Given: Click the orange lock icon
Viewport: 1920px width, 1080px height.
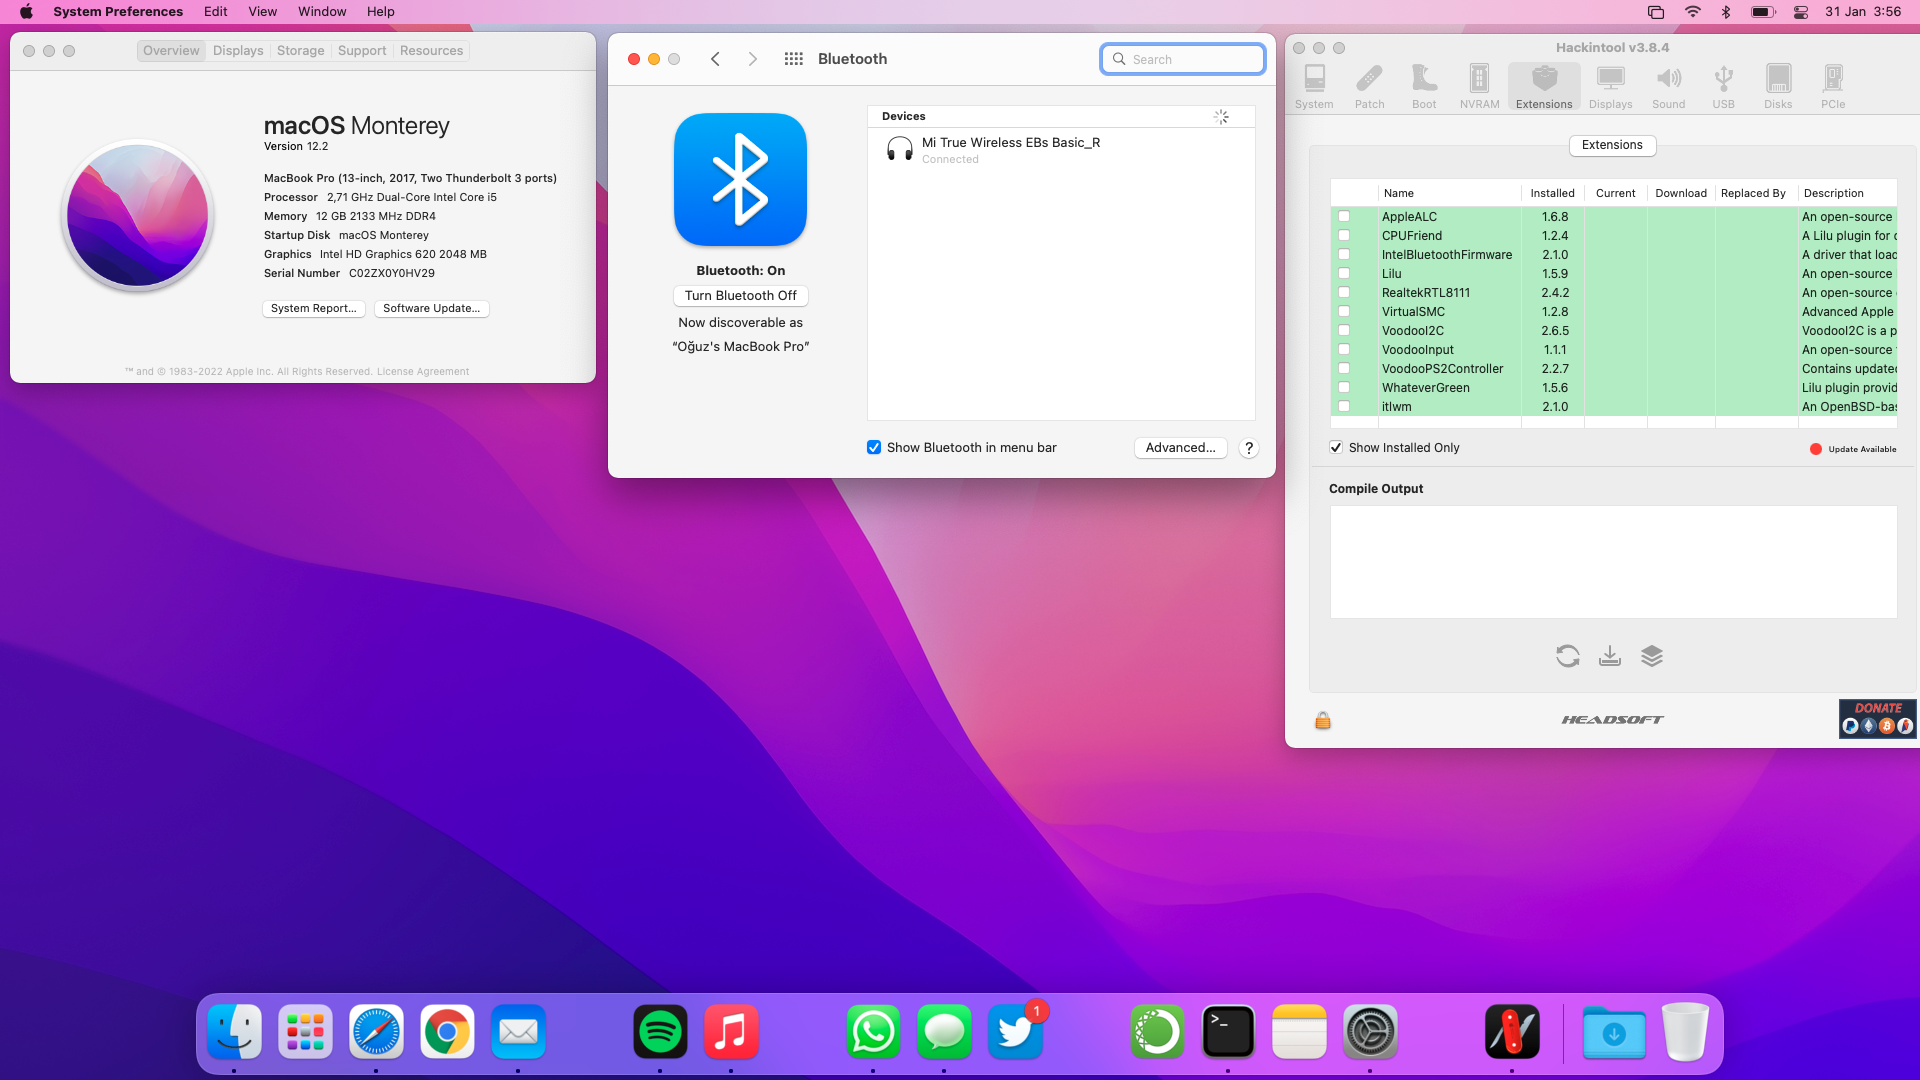Looking at the screenshot, I should tap(1322, 720).
